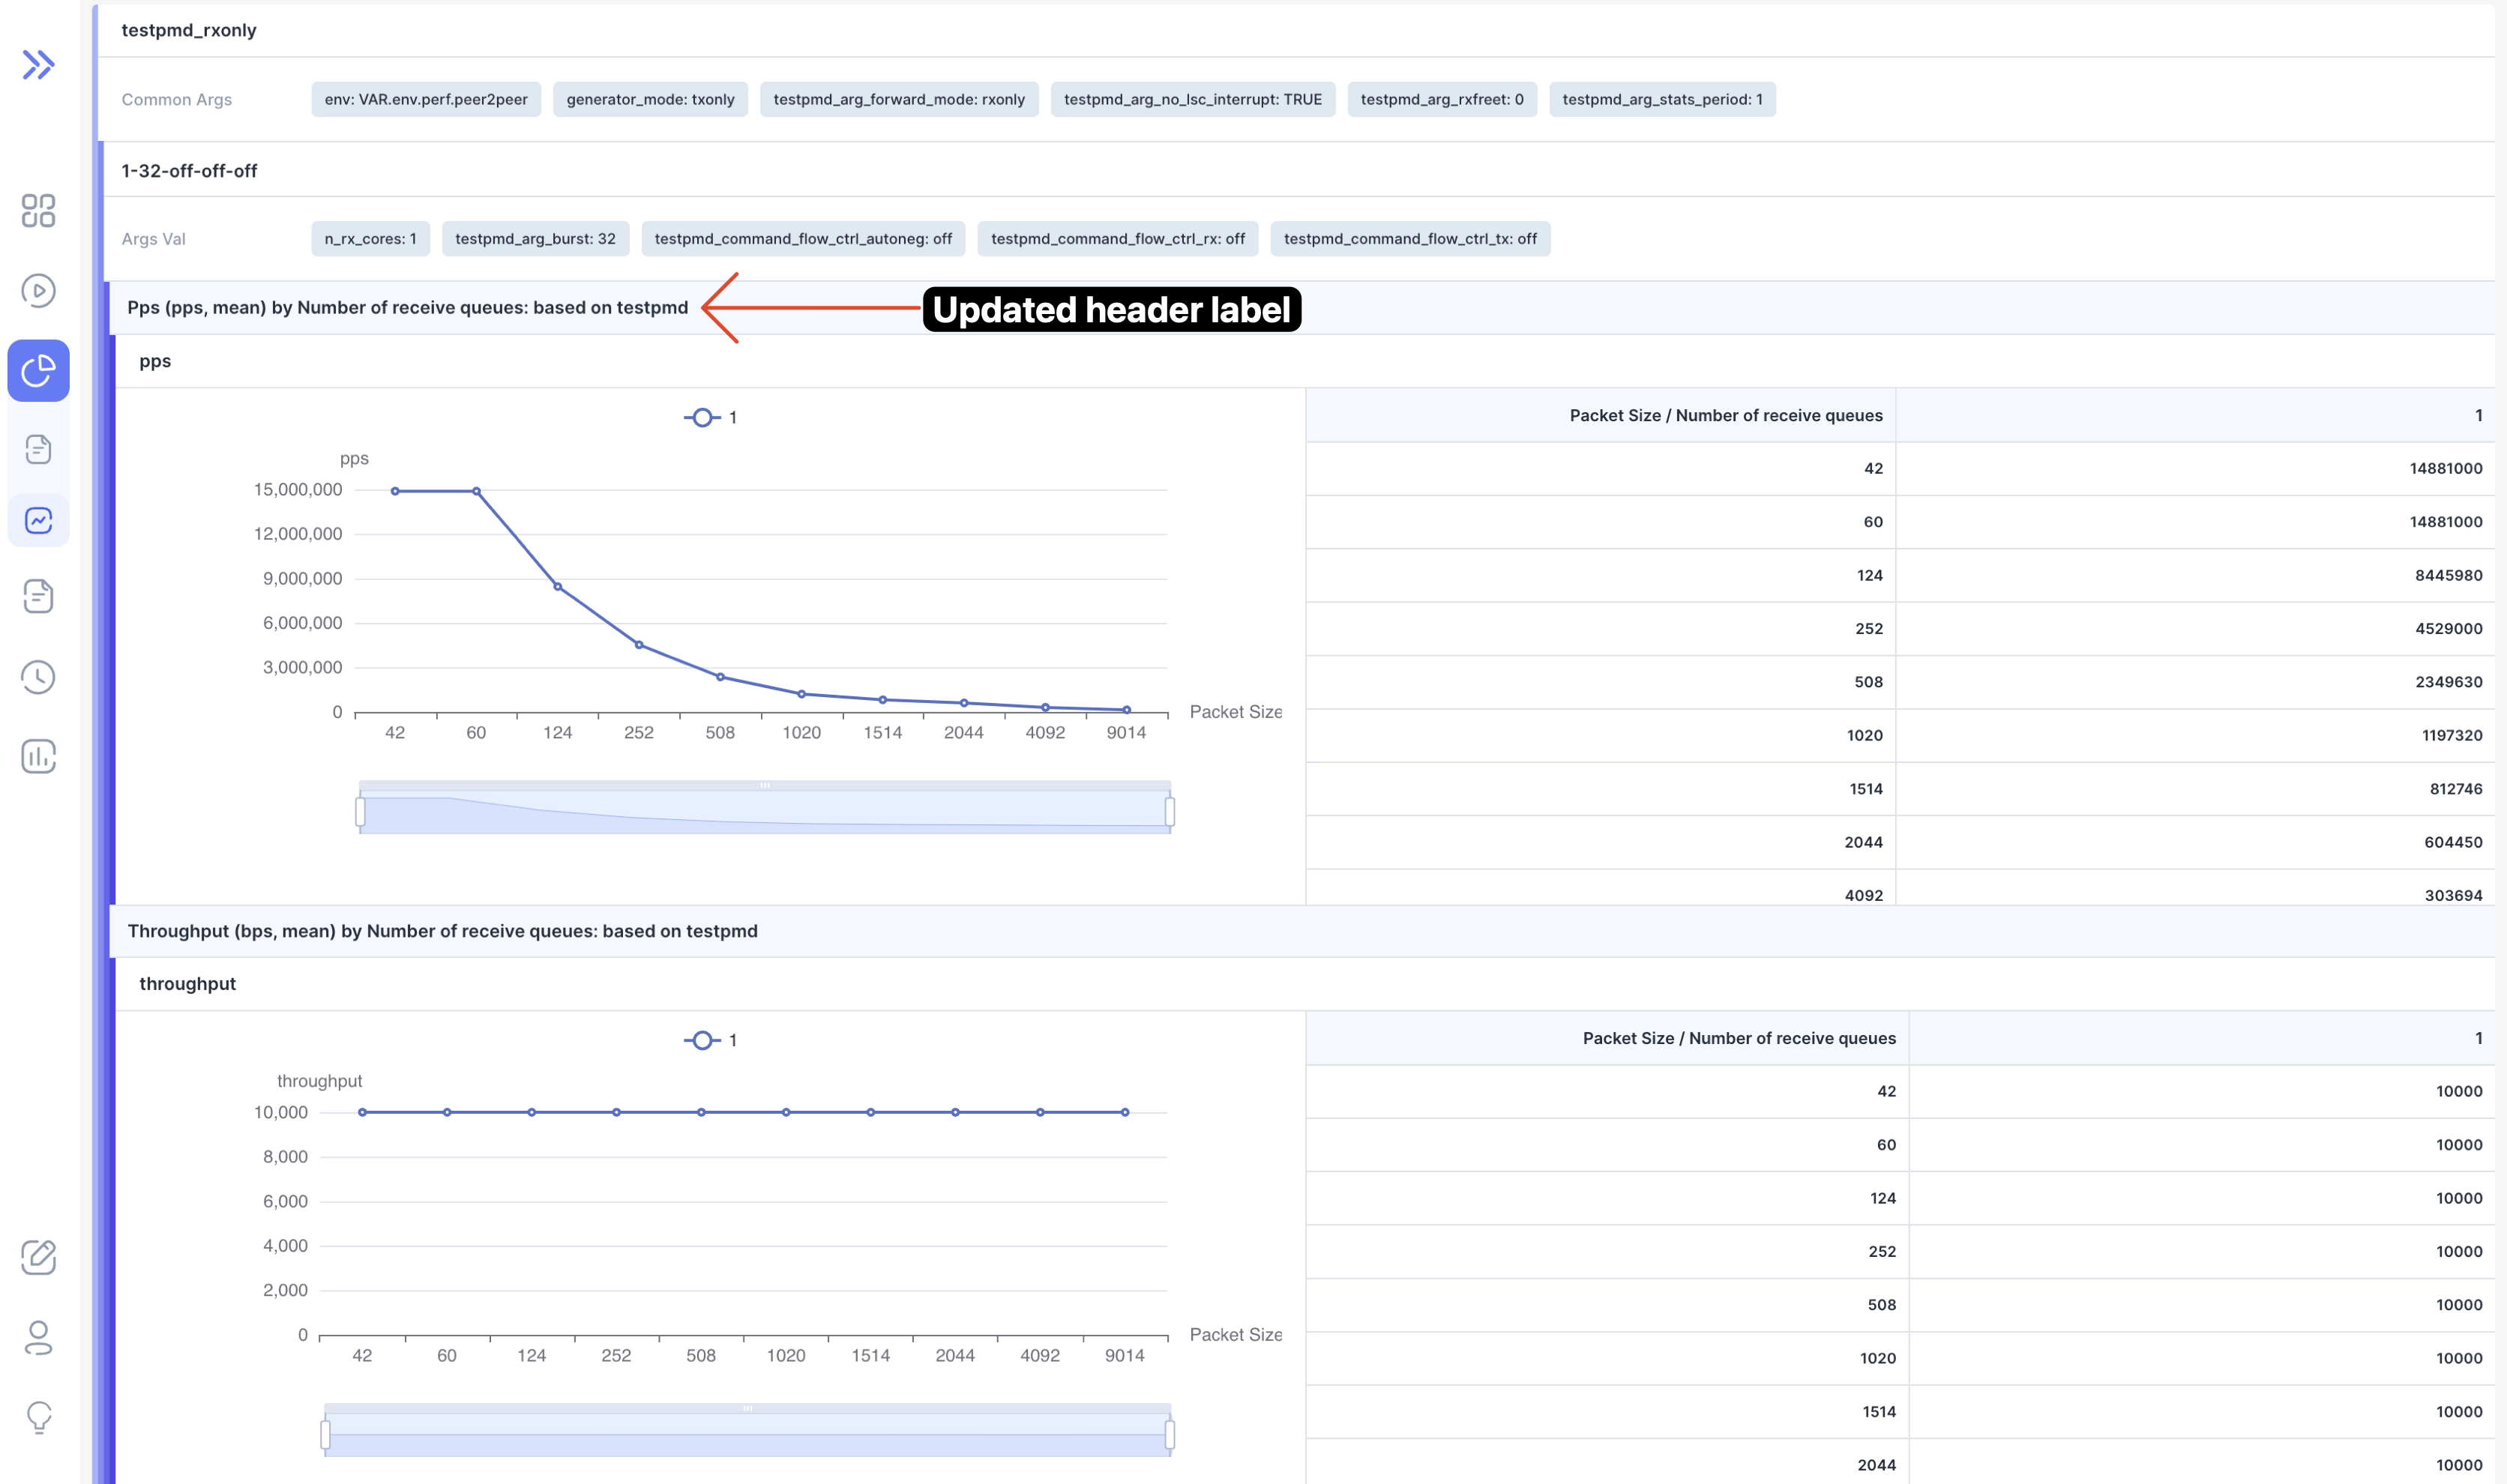The width and height of the screenshot is (2507, 1484).
Task: Click the Throughput (bps, mean) section header
Action: [x=442, y=931]
